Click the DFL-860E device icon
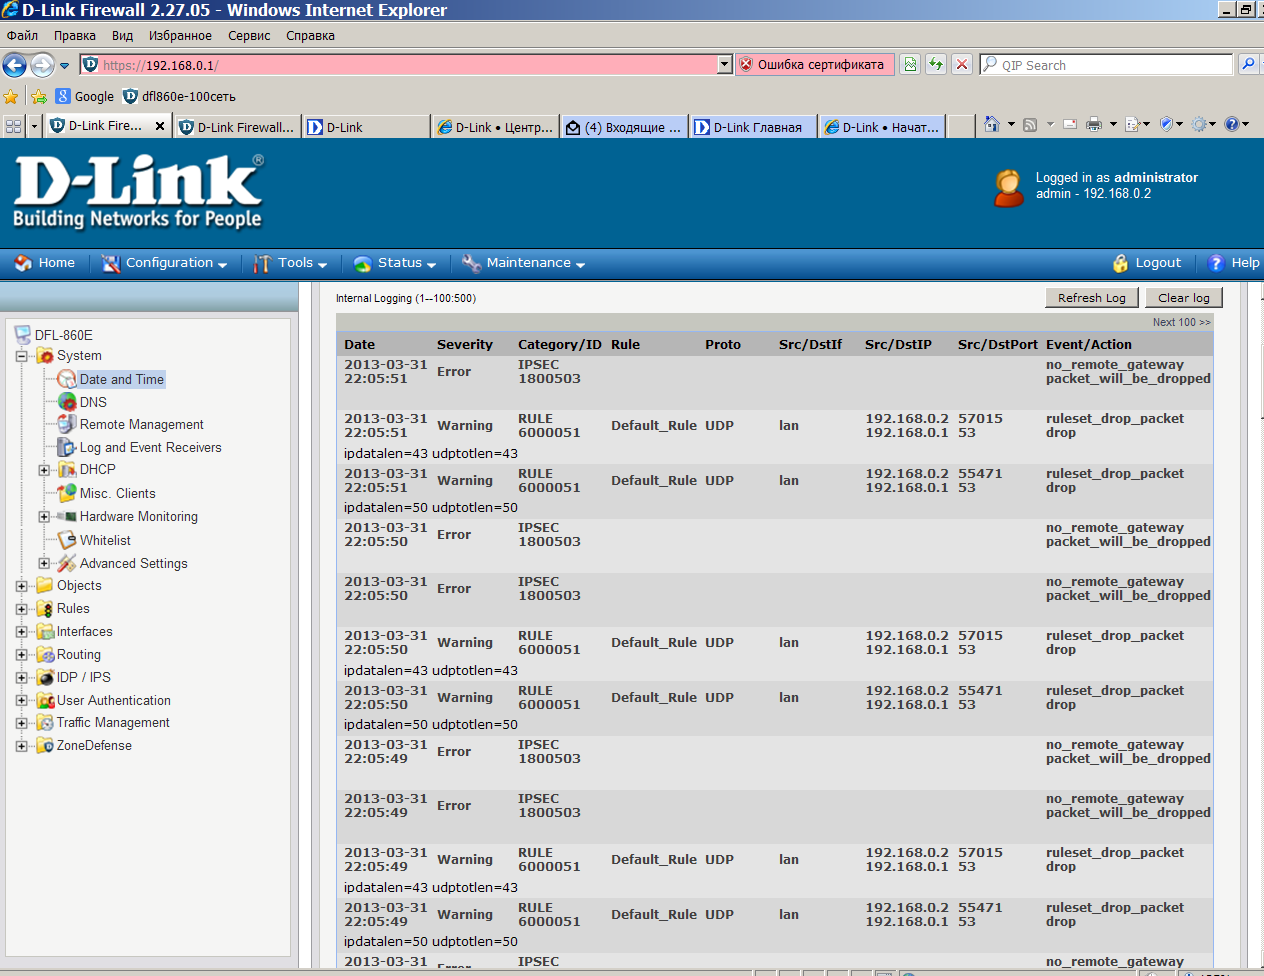 [23, 335]
